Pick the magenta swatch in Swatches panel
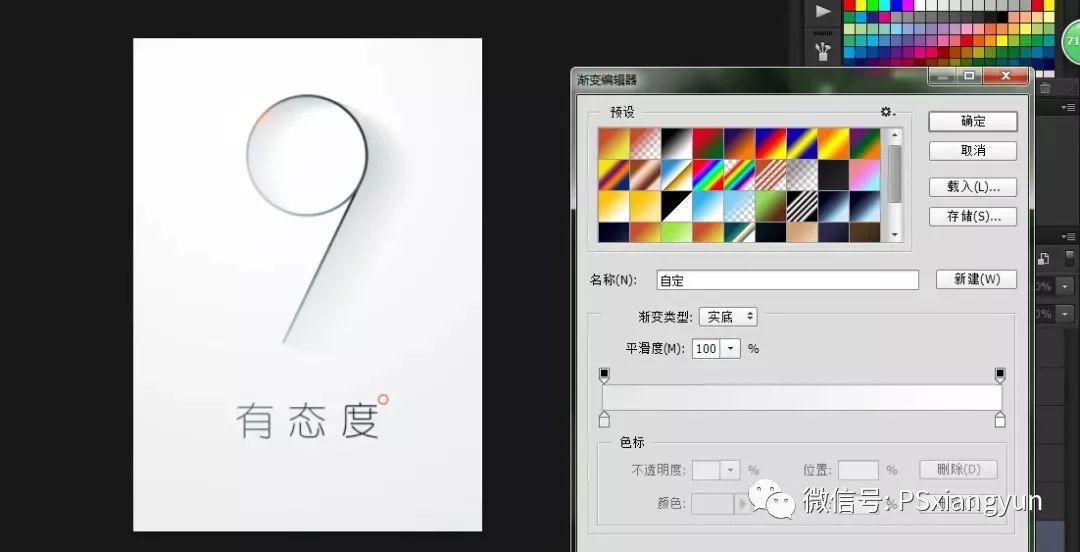This screenshot has height=552, width=1080. tap(908, 6)
